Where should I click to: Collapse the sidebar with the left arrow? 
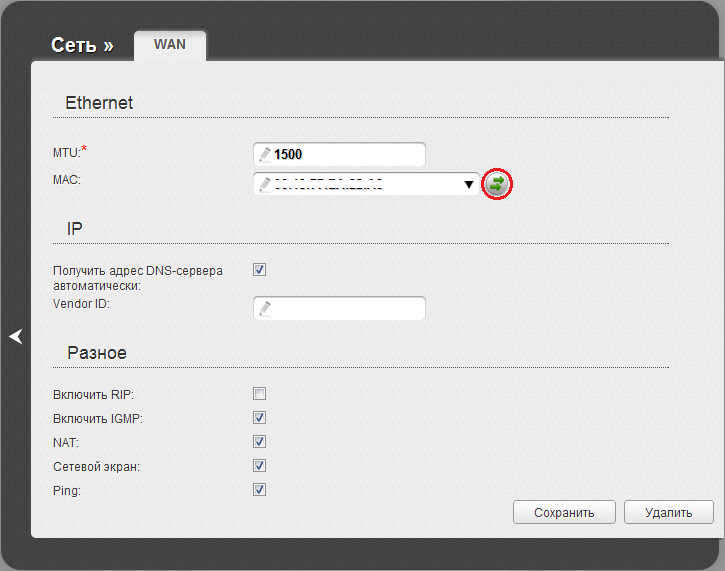[16, 336]
